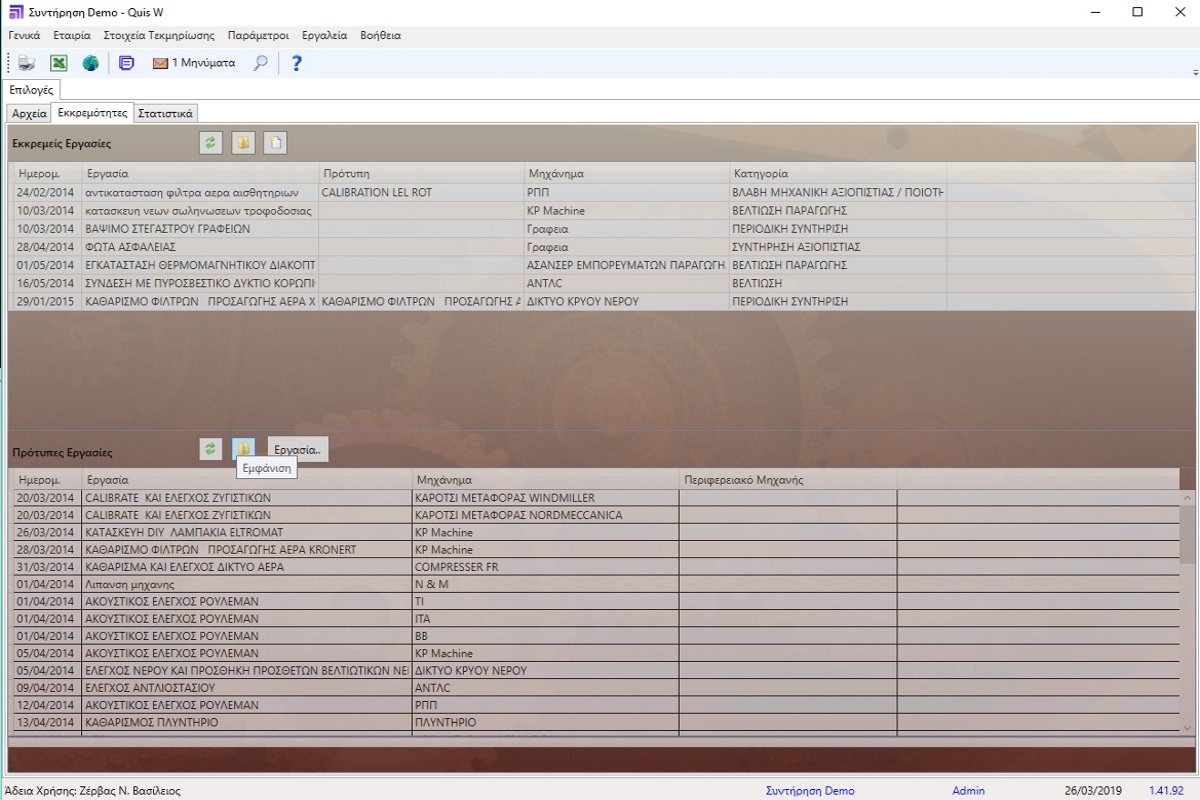Open the magnifier search icon
Image resolution: width=1200 pixels, height=800 pixels.
[x=260, y=63]
